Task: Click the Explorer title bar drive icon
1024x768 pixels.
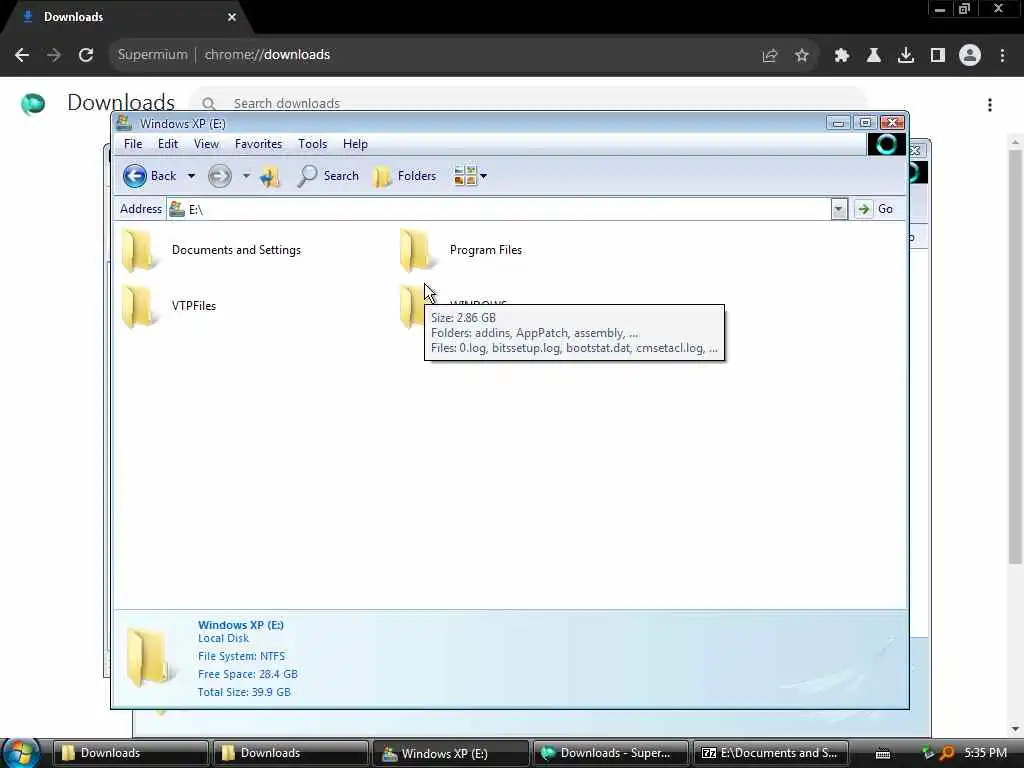Action: click(124, 123)
